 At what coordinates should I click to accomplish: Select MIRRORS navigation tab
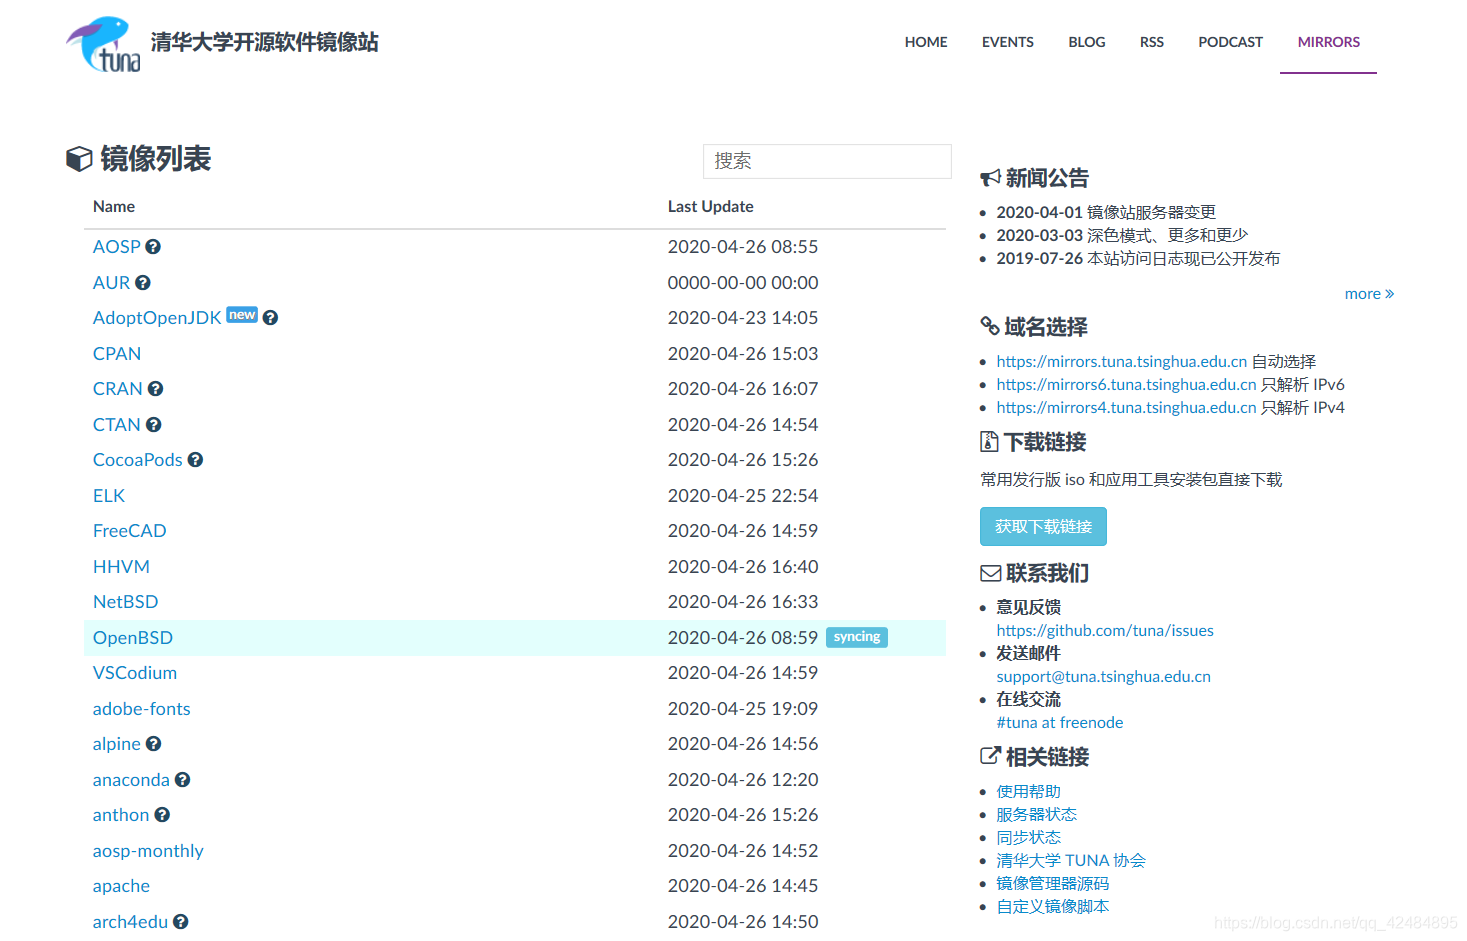tap(1329, 42)
